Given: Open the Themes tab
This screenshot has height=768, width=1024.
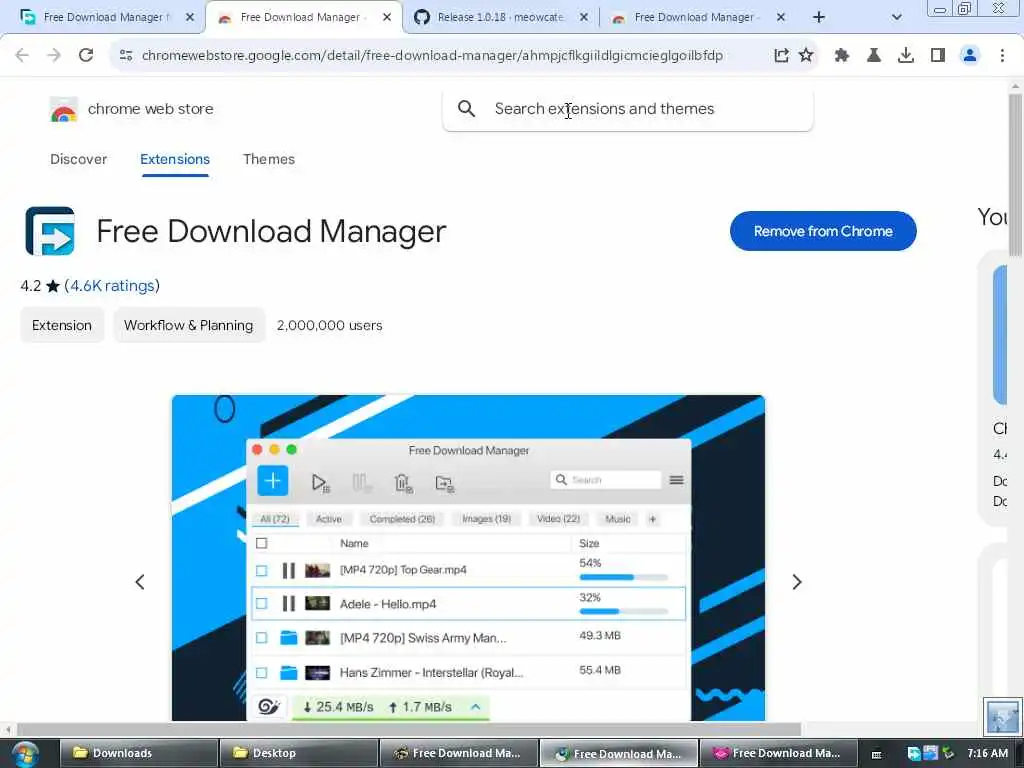Looking at the screenshot, I should click(268, 159).
